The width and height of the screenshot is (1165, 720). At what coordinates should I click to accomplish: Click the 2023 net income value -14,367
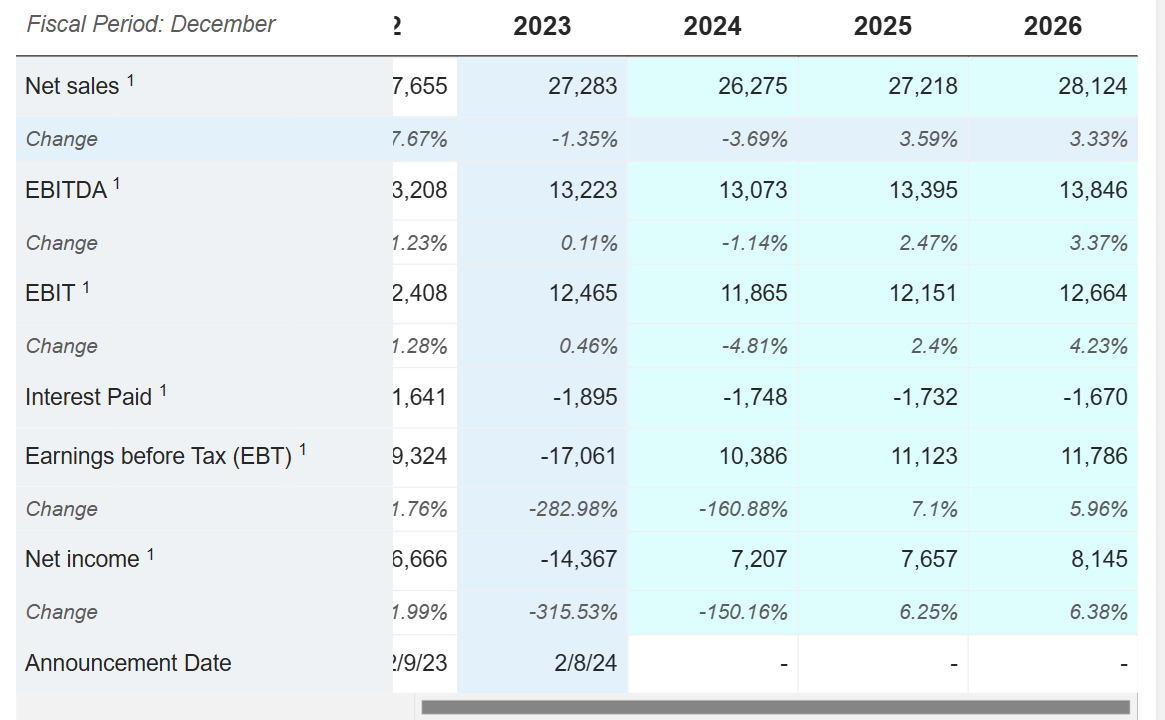[579, 559]
